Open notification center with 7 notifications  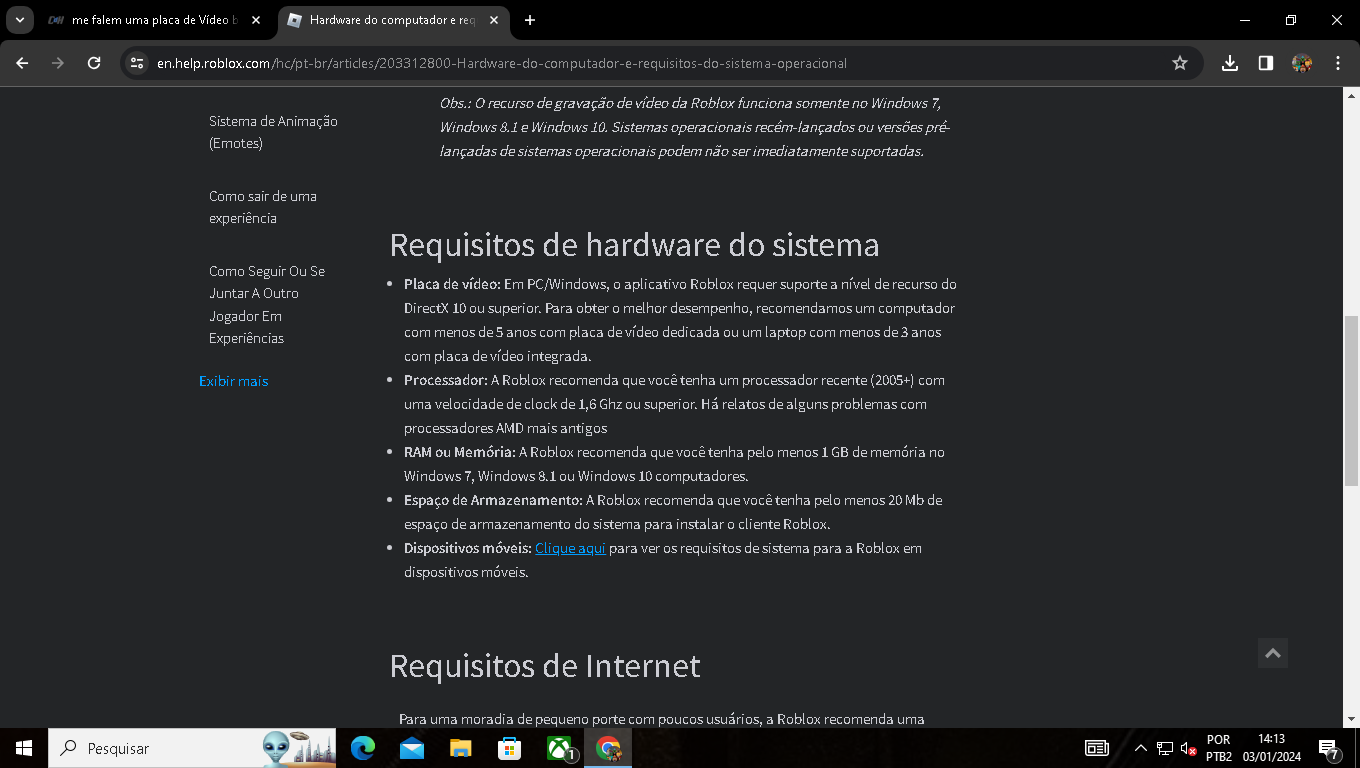(x=1329, y=748)
